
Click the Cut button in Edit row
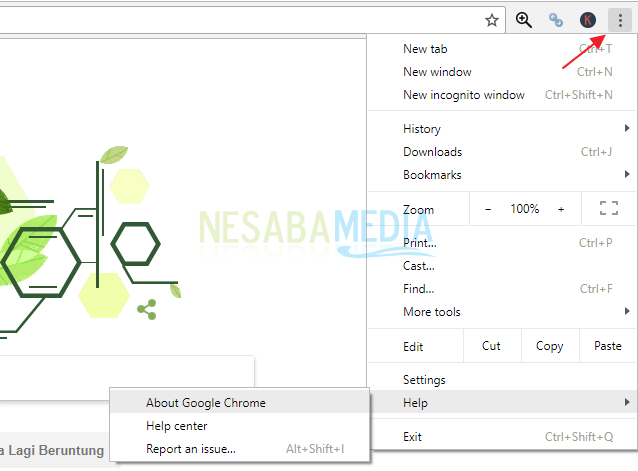tap(492, 346)
